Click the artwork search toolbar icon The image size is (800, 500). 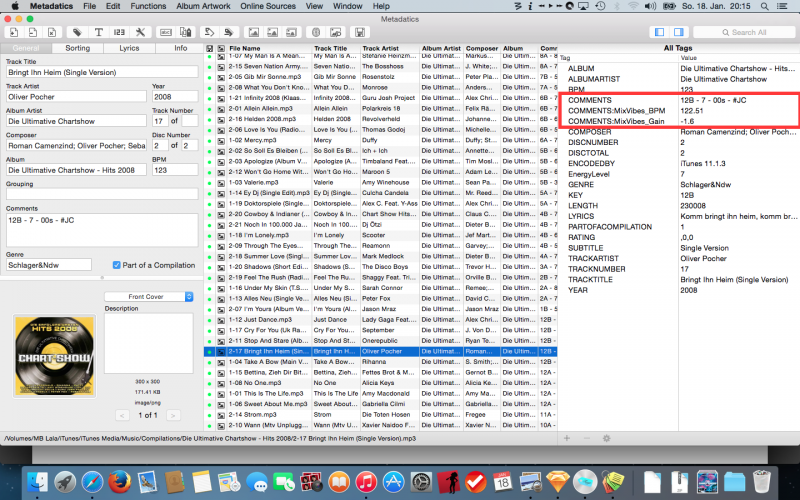(335, 32)
